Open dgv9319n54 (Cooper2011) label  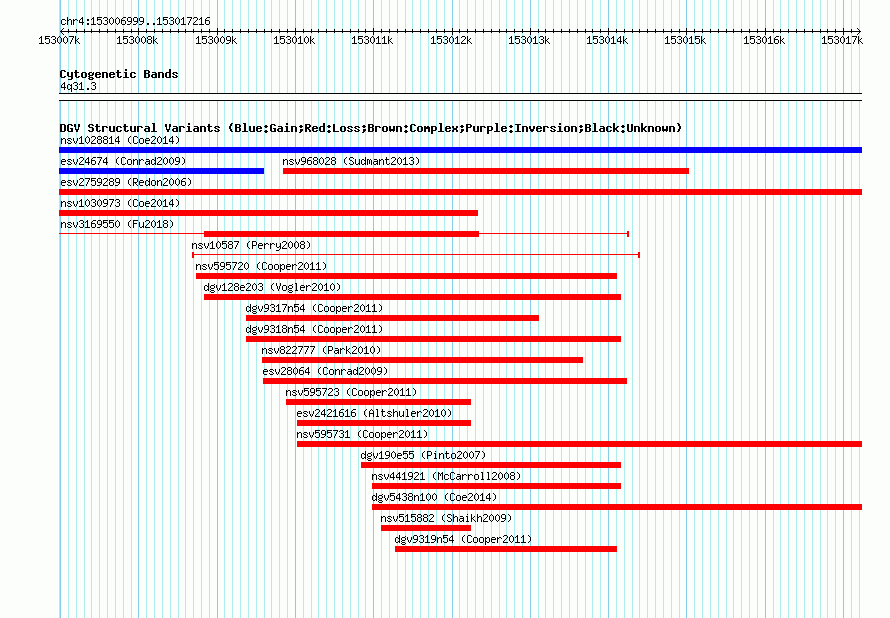point(464,539)
